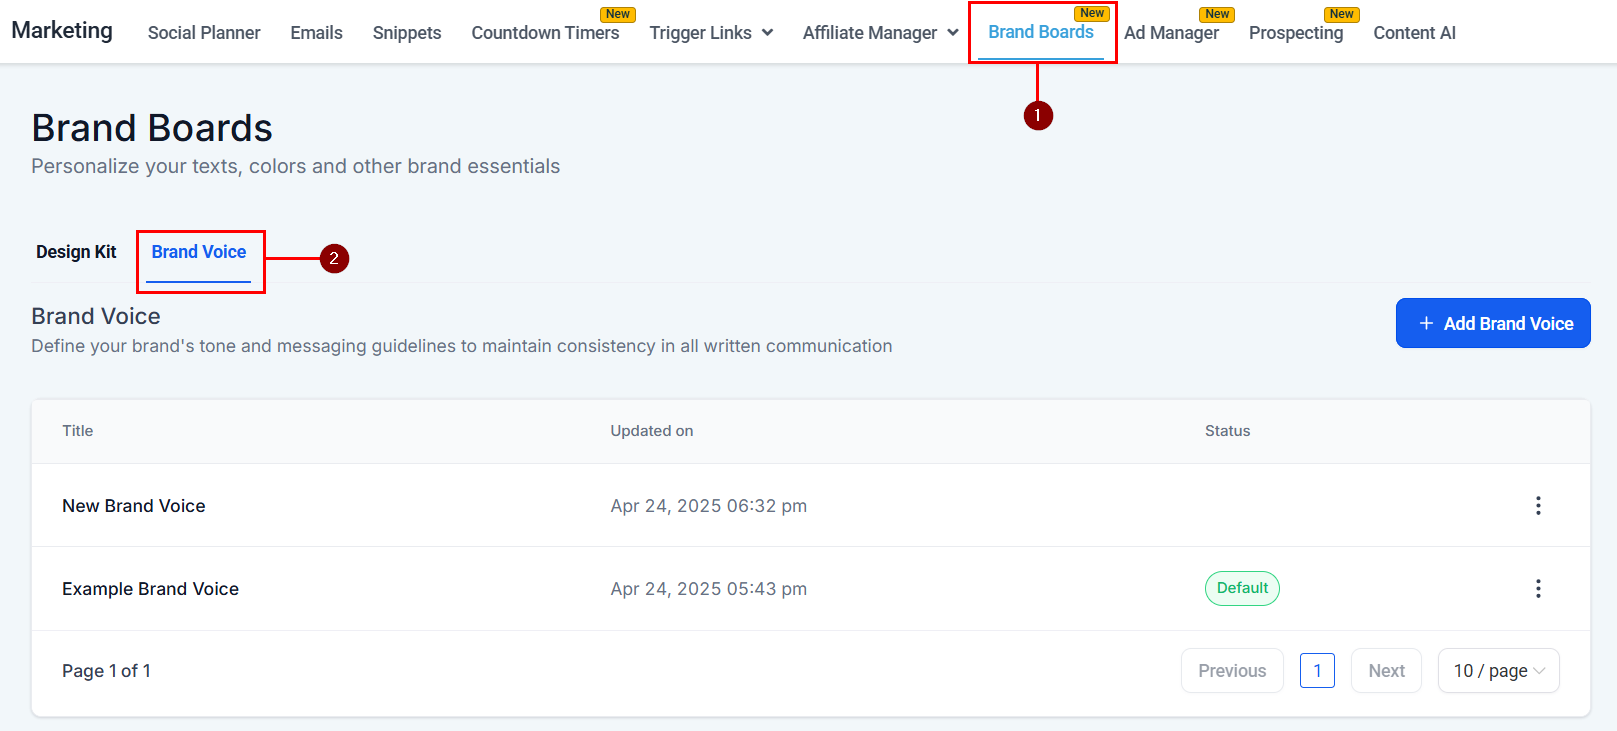The height and width of the screenshot is (731, 1617).
Task: Open the Example Brand Voice entry
Action: click(150, 589)
